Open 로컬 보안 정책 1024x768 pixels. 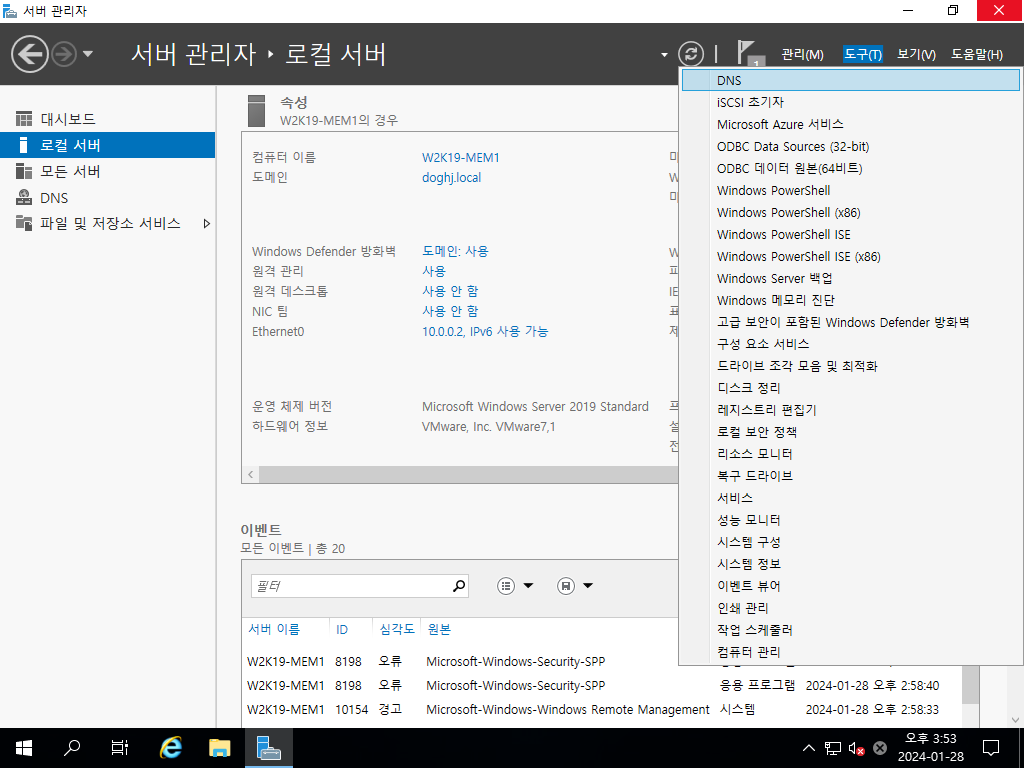[x=850, y=432]
